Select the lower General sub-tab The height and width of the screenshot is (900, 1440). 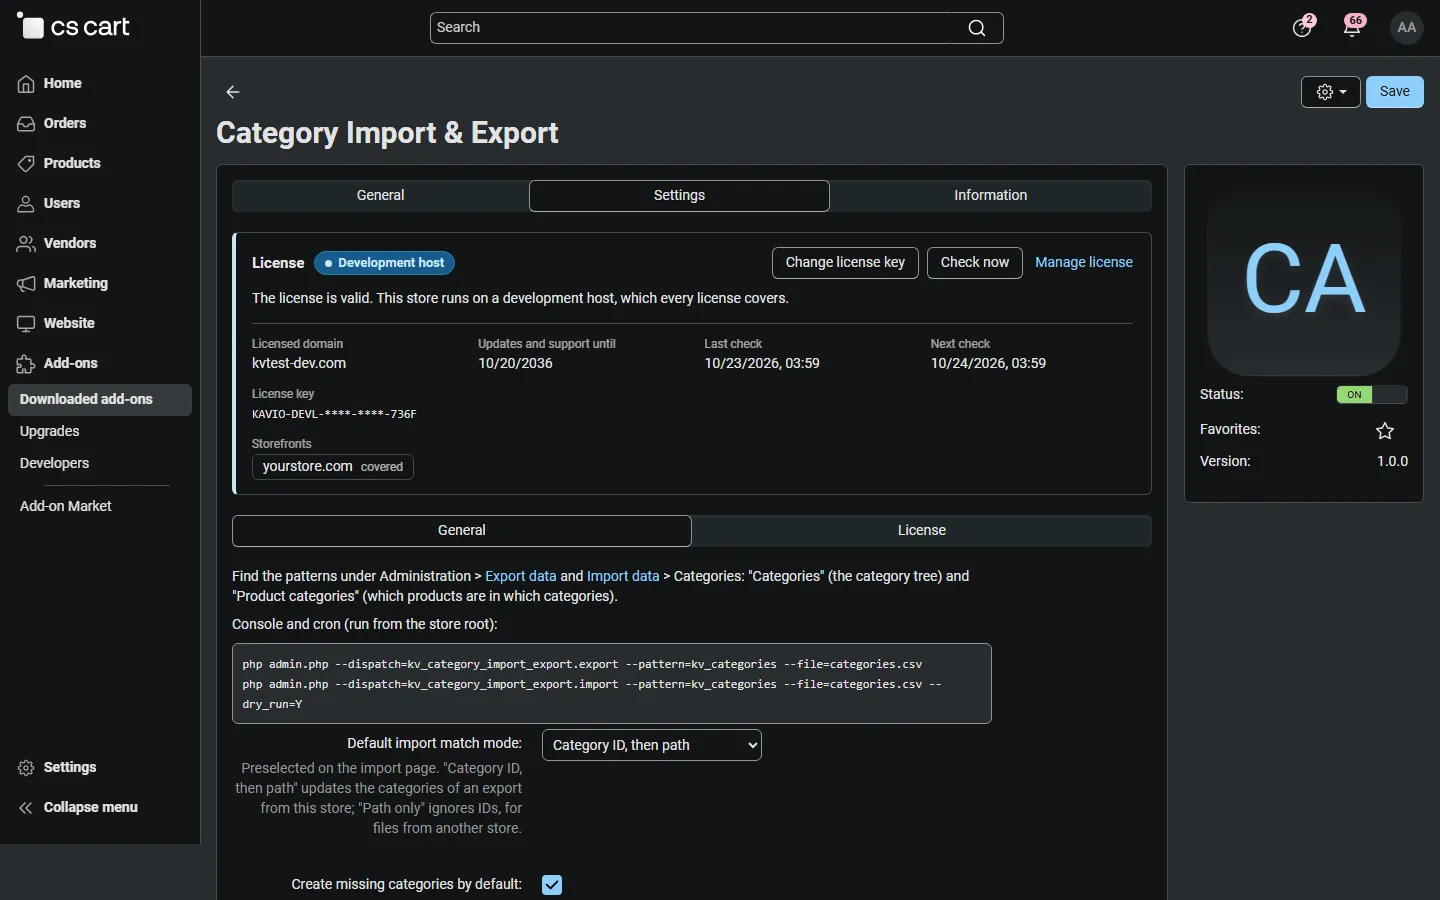[462, 531]
